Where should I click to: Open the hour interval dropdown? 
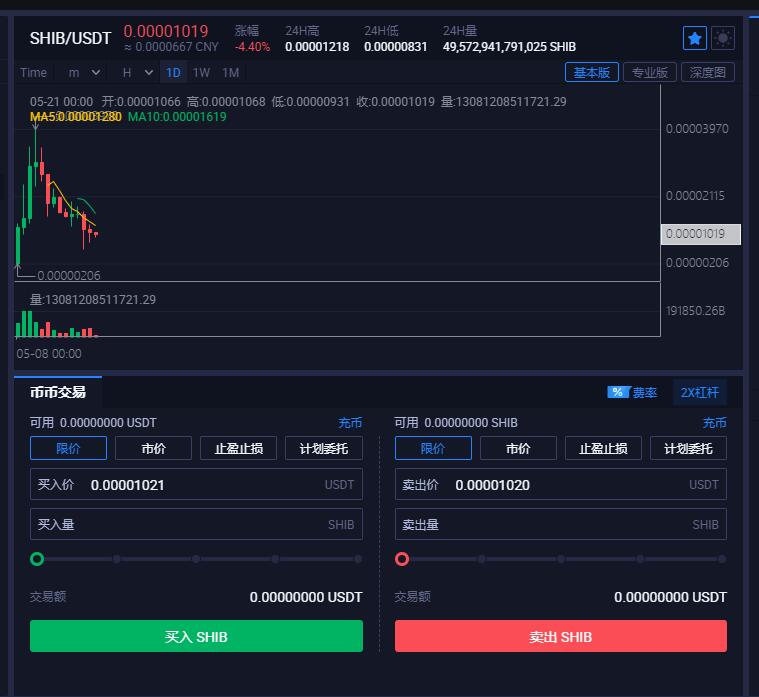[x=137, y=73]
